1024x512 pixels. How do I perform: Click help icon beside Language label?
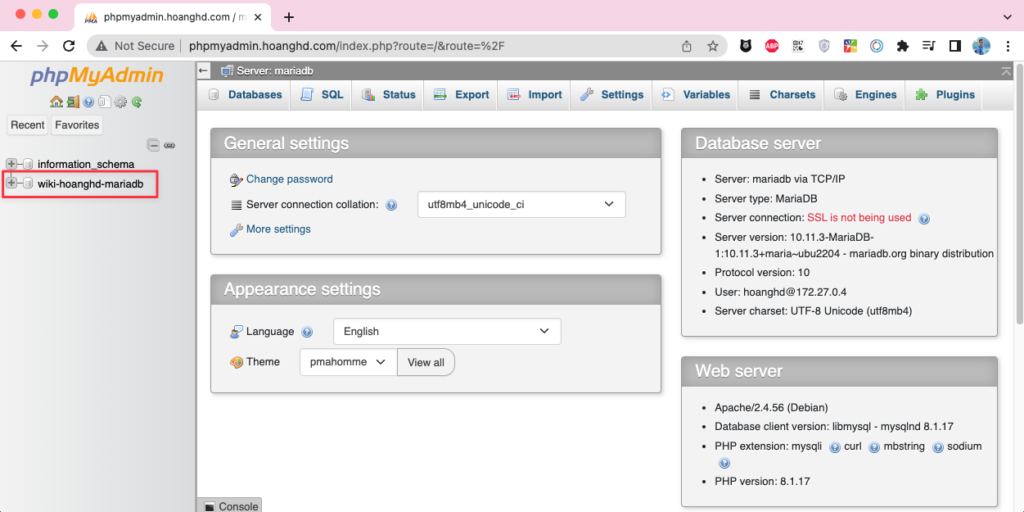tap(307, 332)
